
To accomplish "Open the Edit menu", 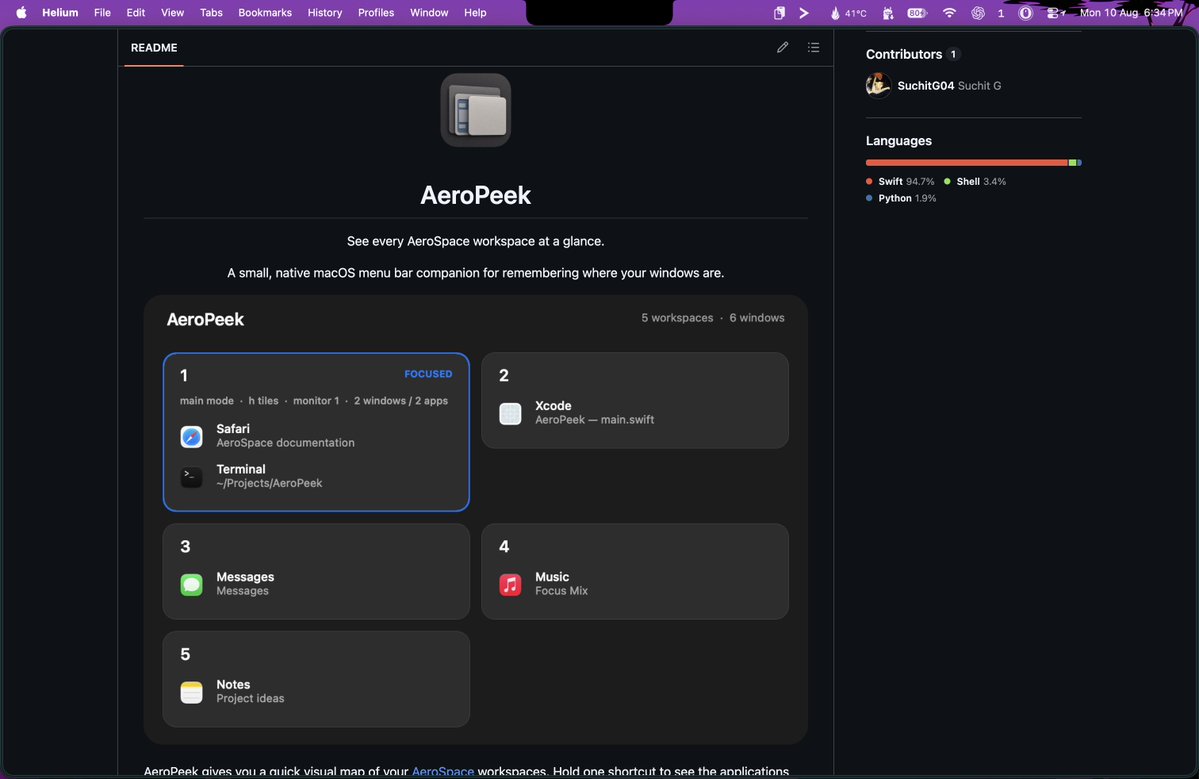I will [x=135, y=13].
